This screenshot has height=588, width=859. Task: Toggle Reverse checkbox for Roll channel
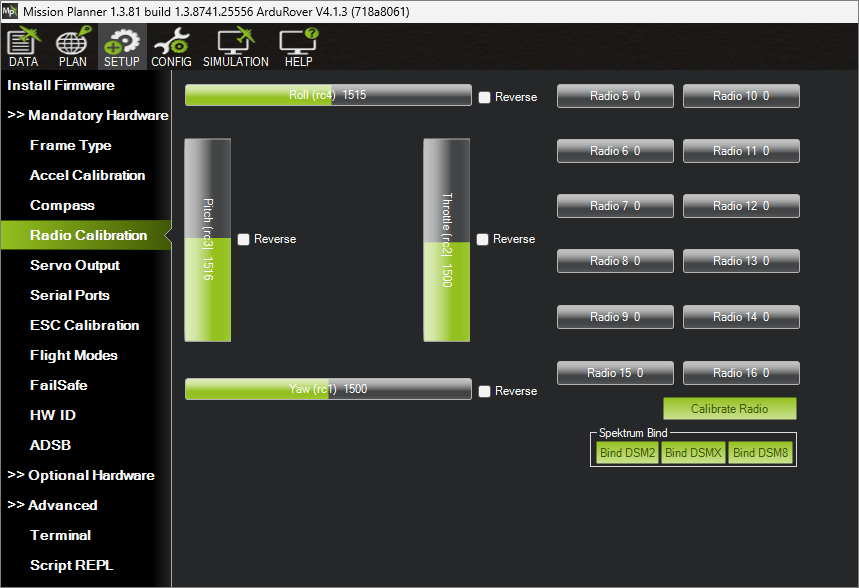[484, 97]
